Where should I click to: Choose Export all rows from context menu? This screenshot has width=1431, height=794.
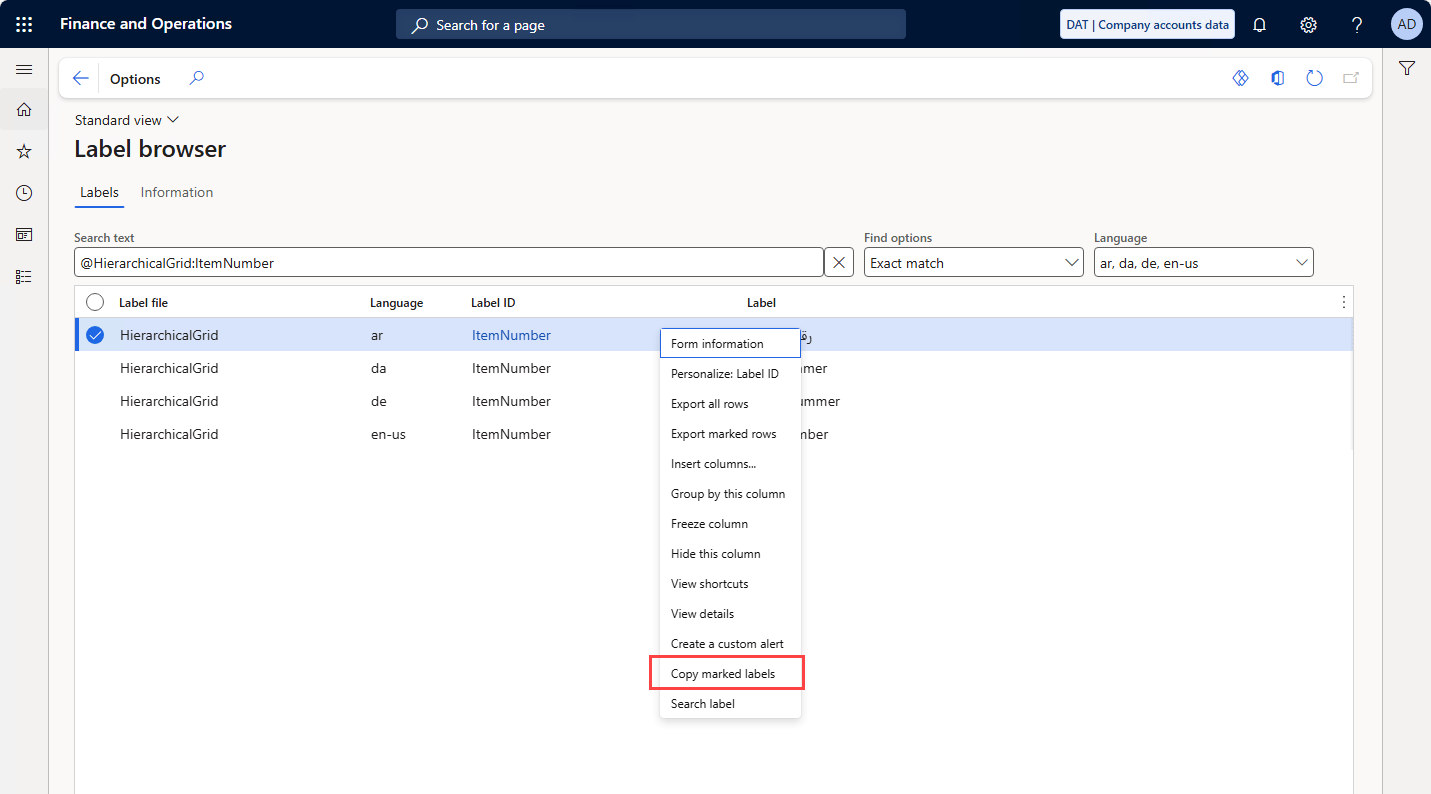click(710, 404)
